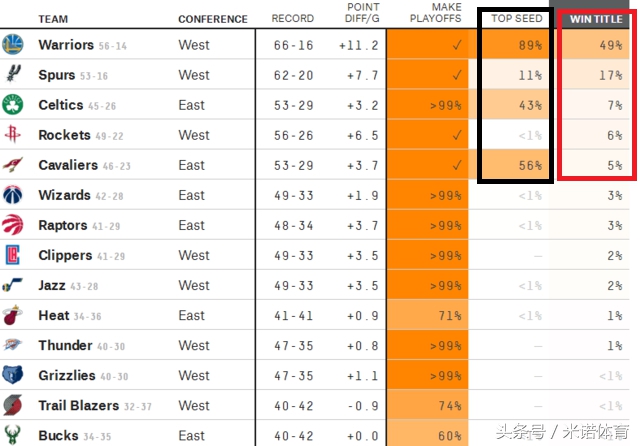
Task: Open the Warriors team name link
Action: point(66,45)
